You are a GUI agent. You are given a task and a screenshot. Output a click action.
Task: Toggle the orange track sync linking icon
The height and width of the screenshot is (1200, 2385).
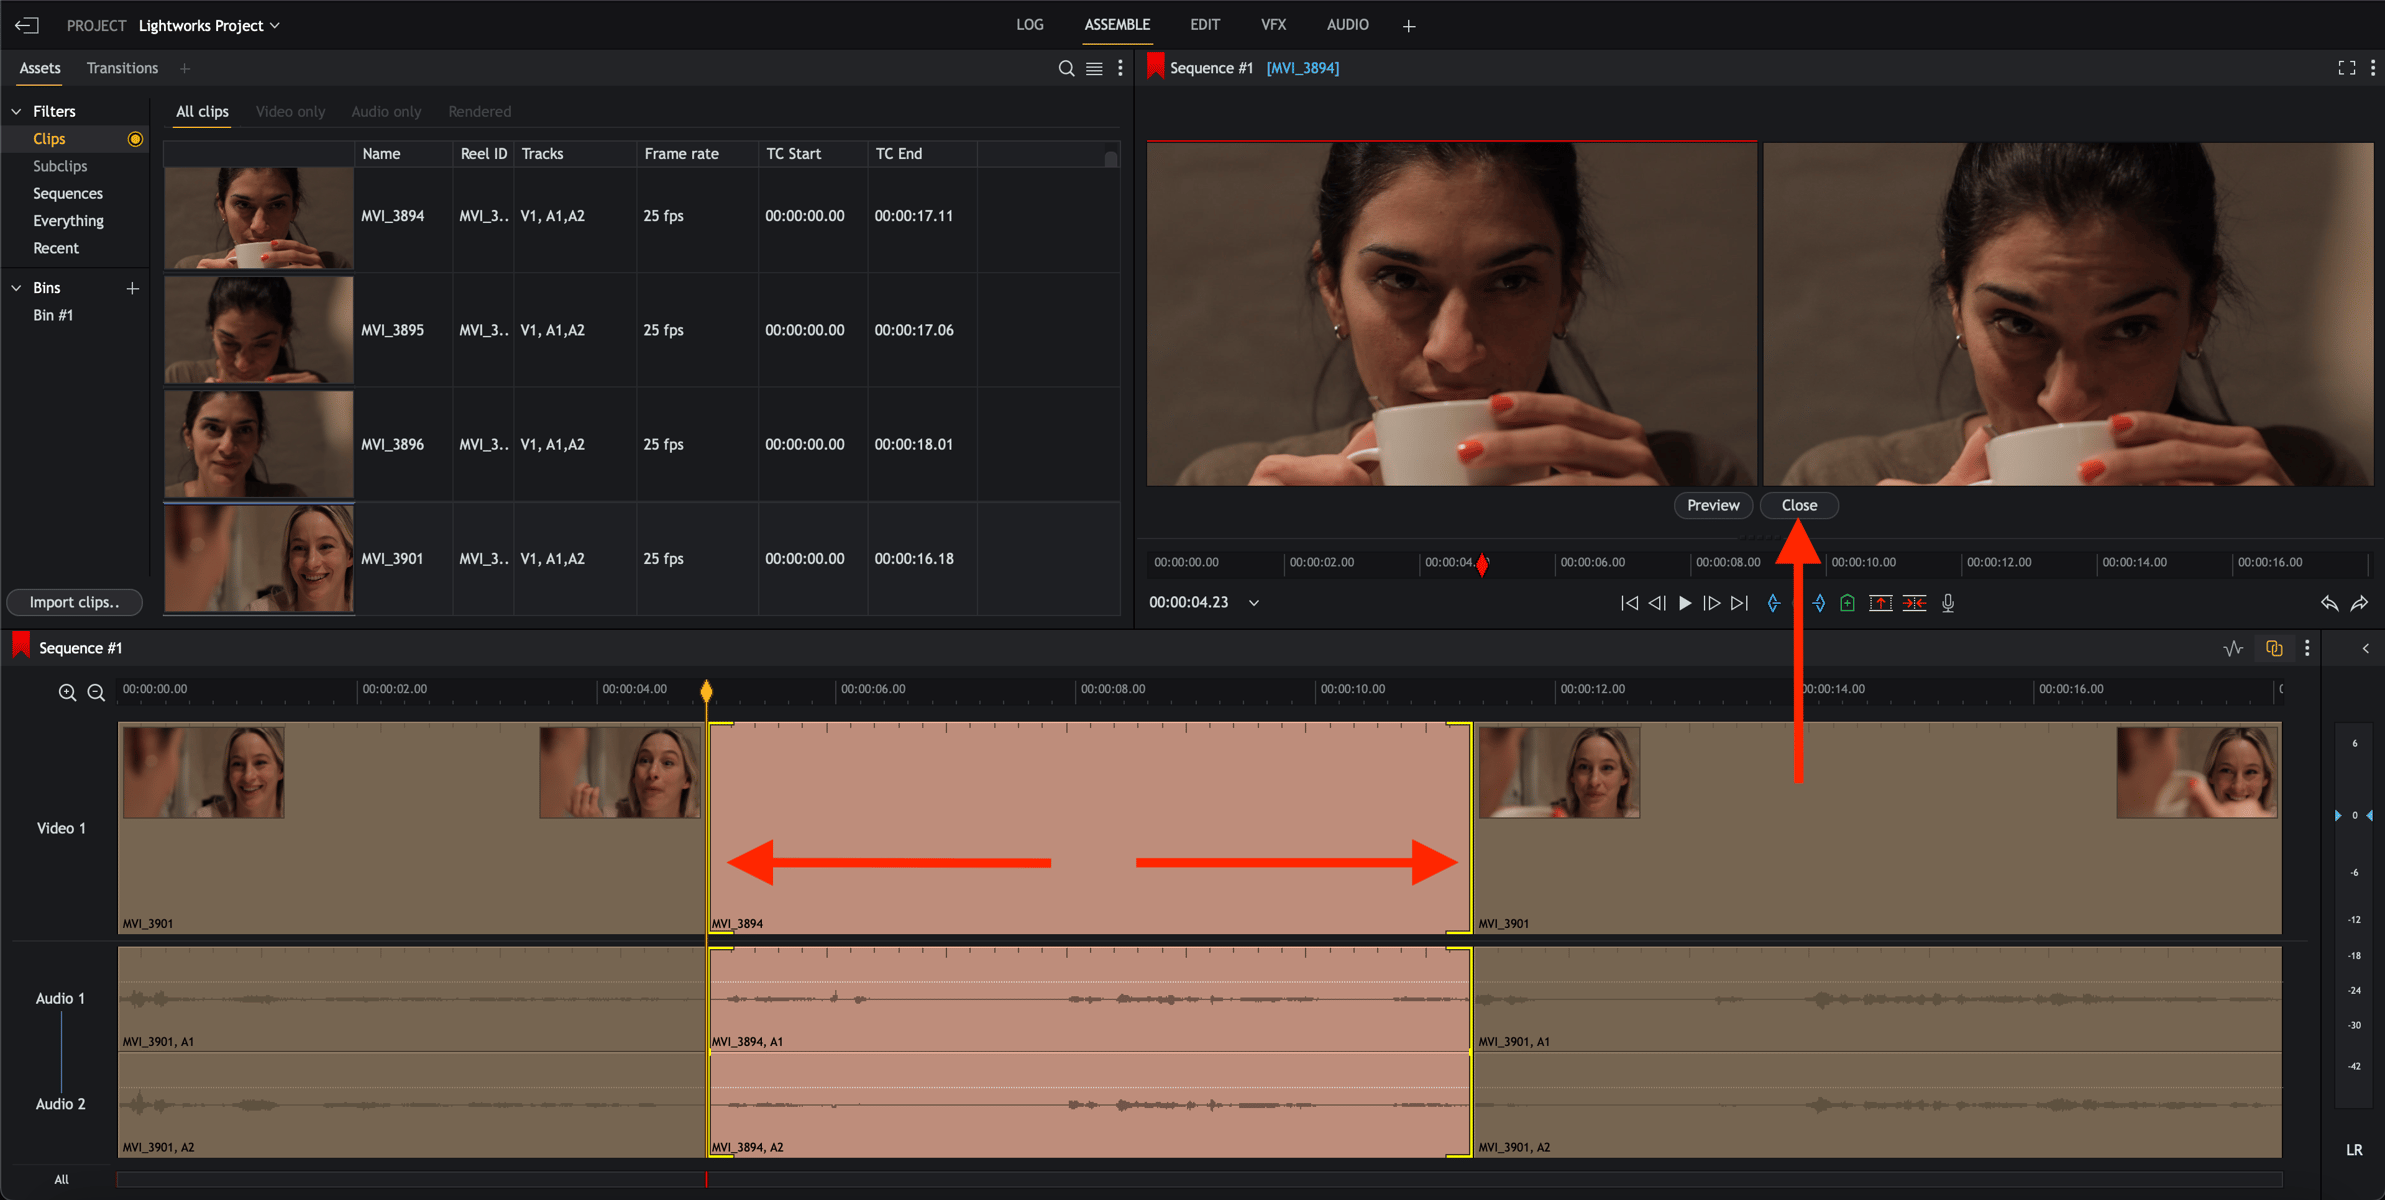[2274, 648]
